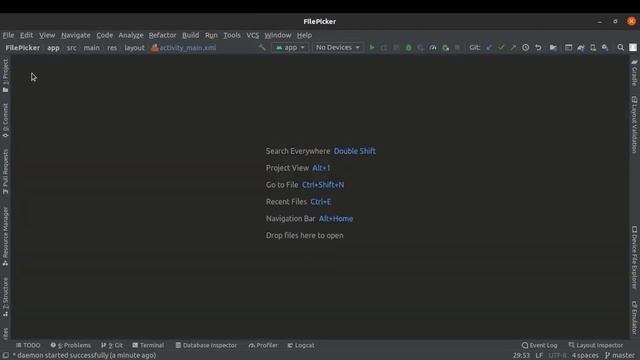Open the Help menu
Image resolution: width=640 pixels, height=360 pixels.
coord(304,35)
